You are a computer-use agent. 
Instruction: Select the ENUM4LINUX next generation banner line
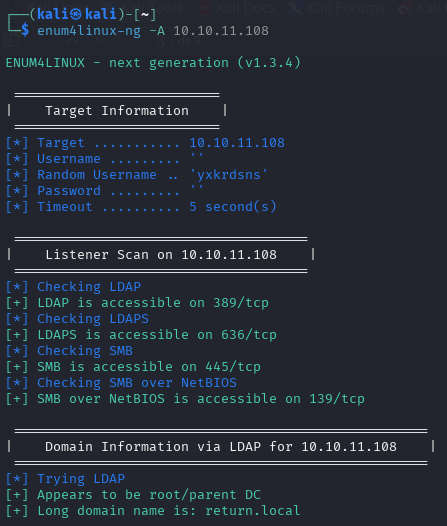[153, 63]
